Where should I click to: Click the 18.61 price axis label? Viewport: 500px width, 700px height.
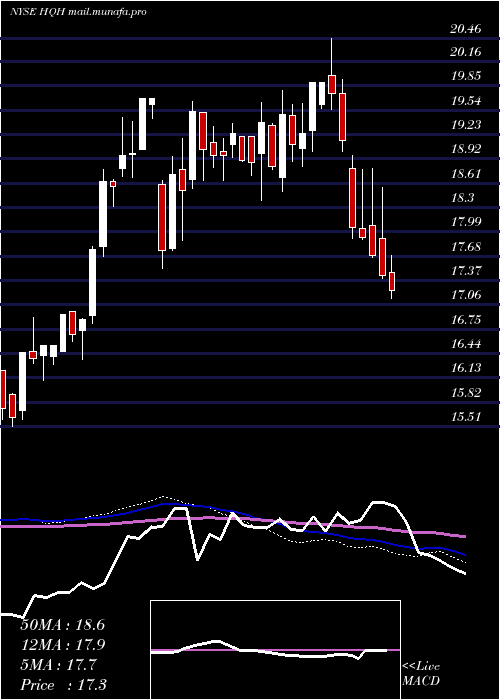click(x=466, y=174)
